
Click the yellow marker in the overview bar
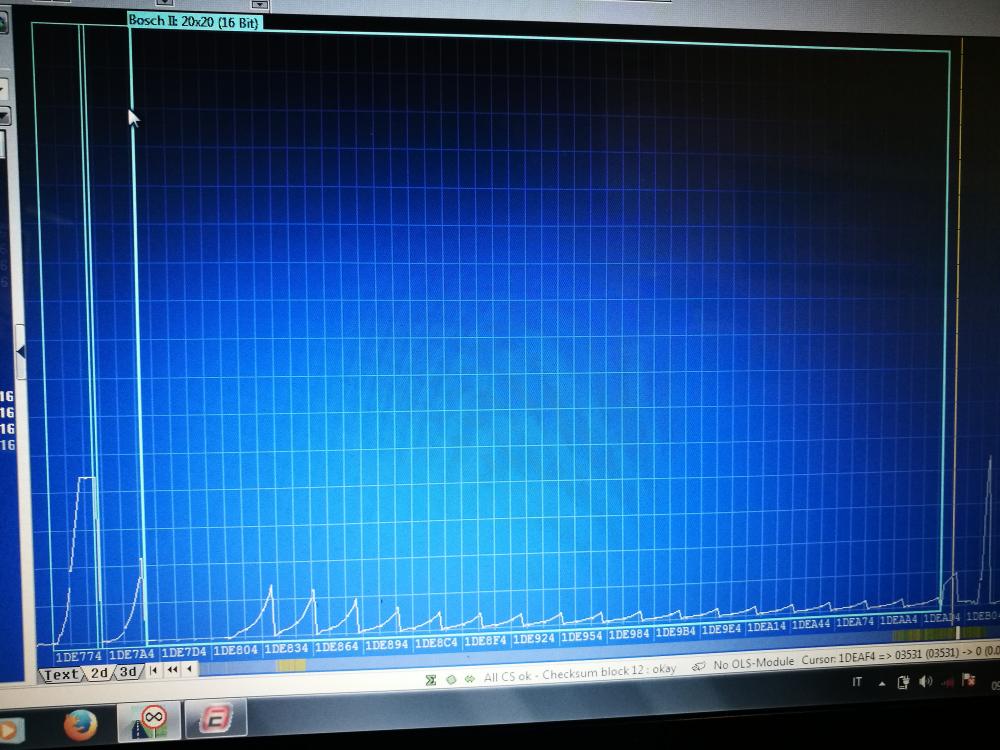tap(291, 665)
